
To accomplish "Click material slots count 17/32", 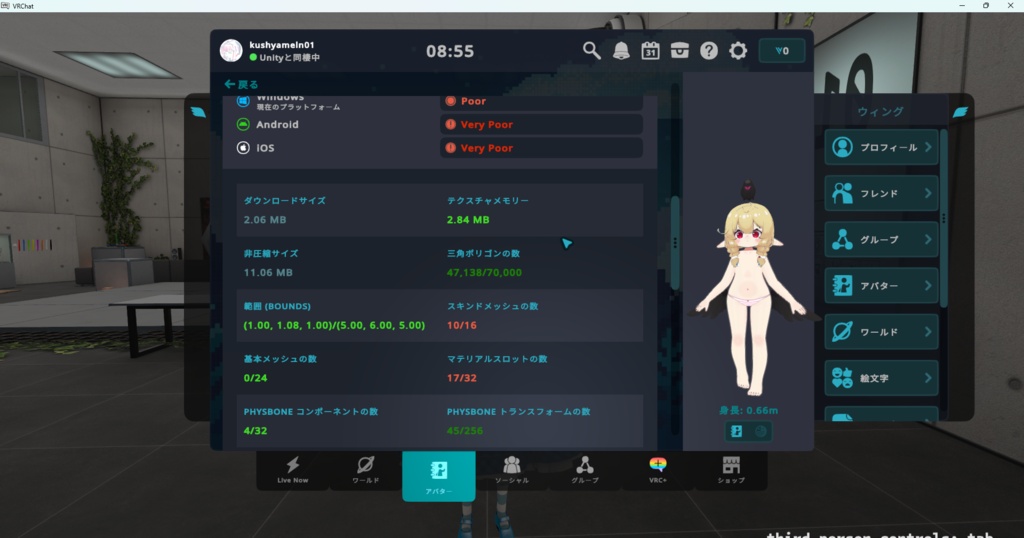I will [x=461, y=378].
